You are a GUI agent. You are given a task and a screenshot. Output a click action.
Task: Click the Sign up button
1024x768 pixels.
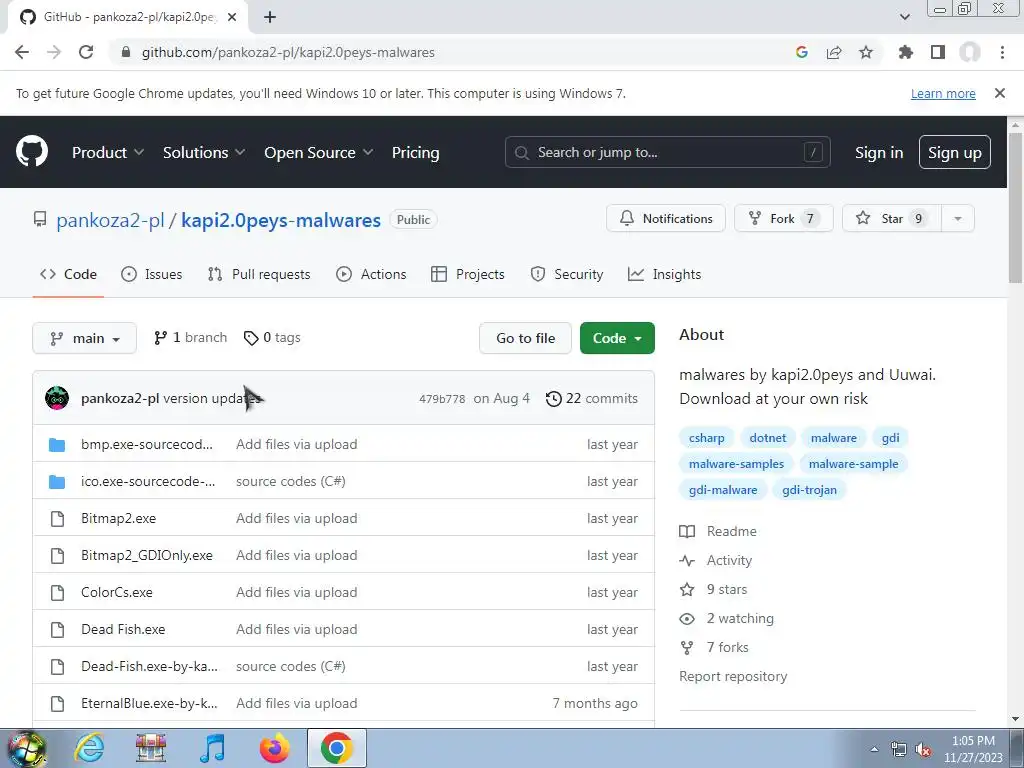click(x=954, y=152)
